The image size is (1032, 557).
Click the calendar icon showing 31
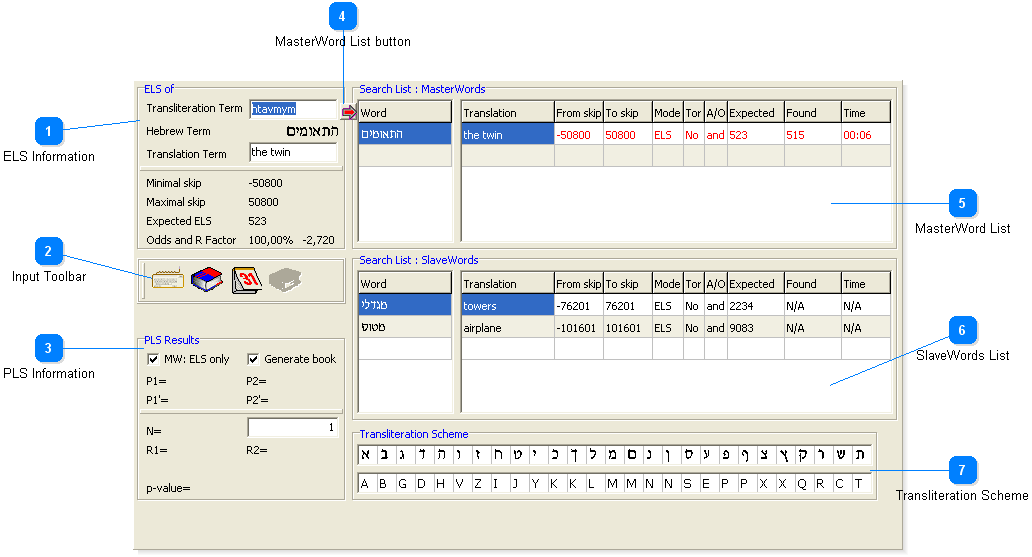tap(246, 280)
